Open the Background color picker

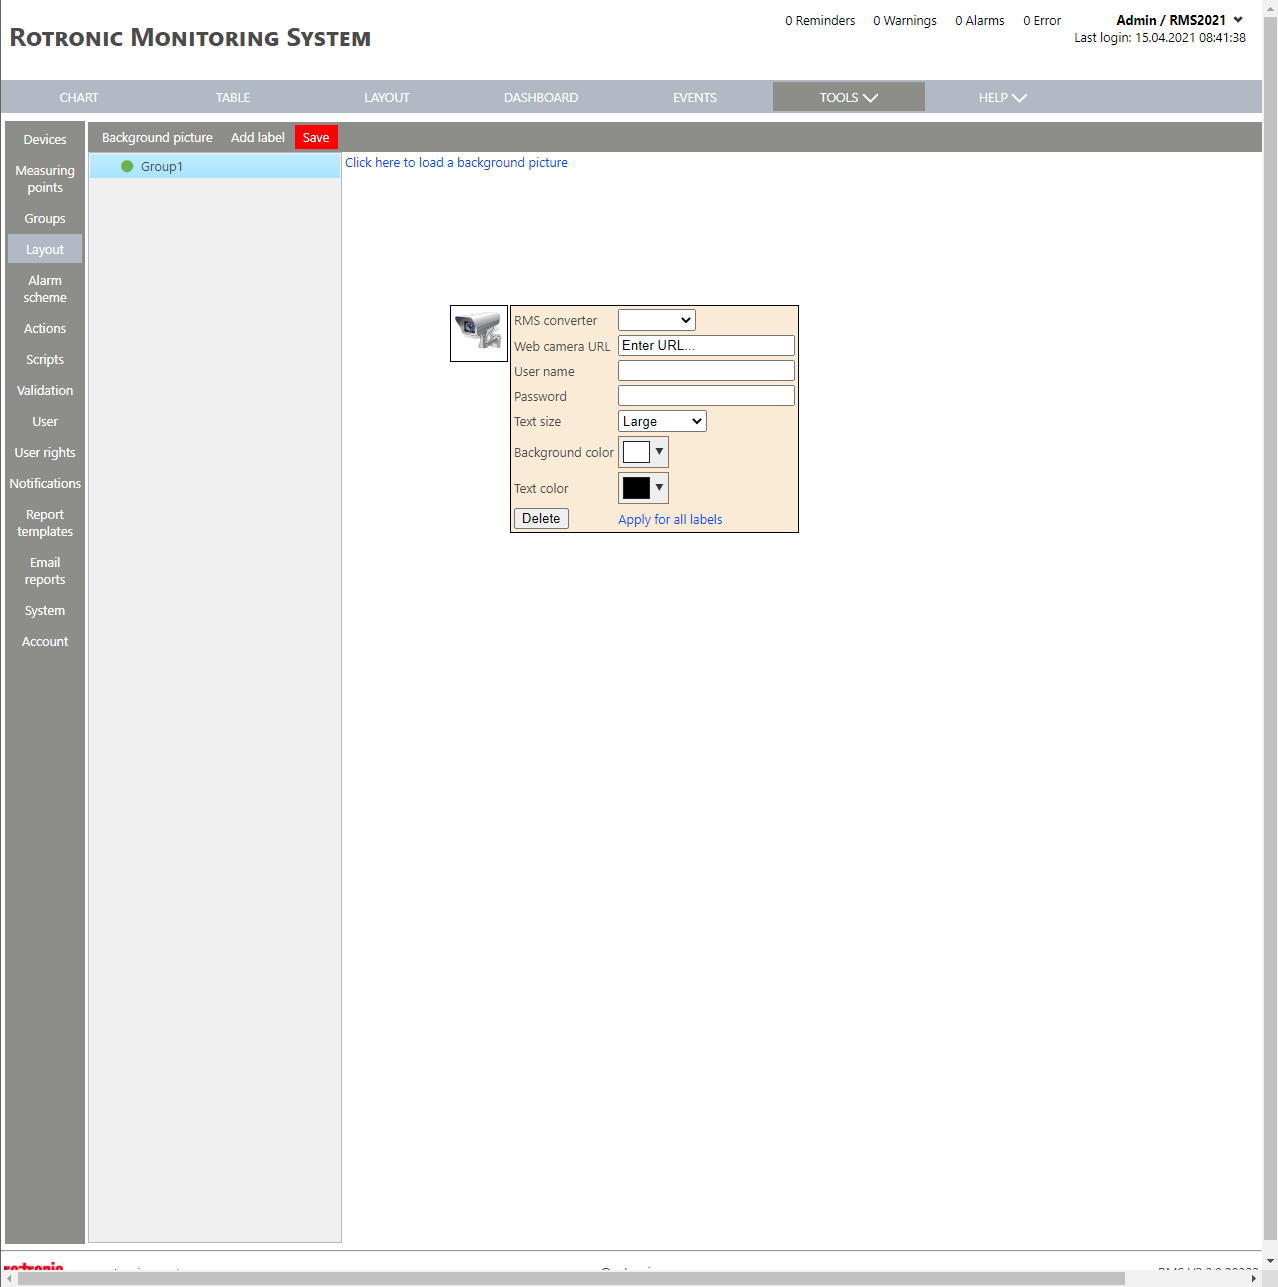click(643, 452)
